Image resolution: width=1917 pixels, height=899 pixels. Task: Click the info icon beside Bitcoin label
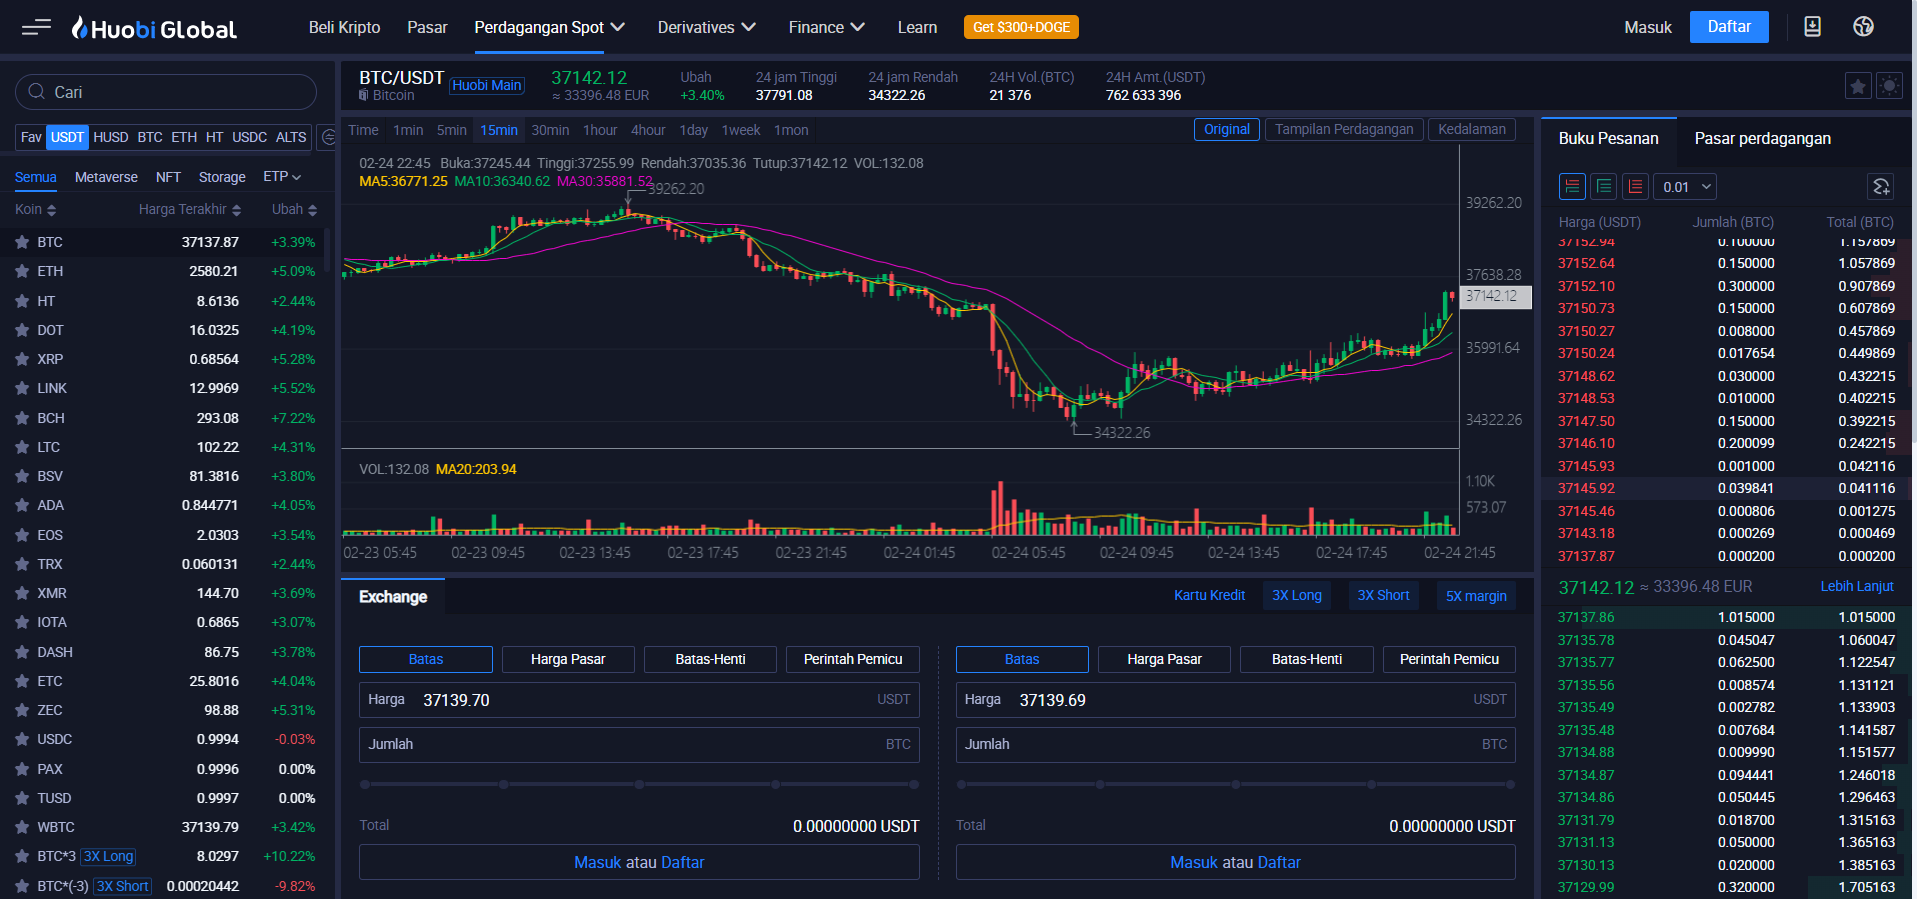[364, 95]
